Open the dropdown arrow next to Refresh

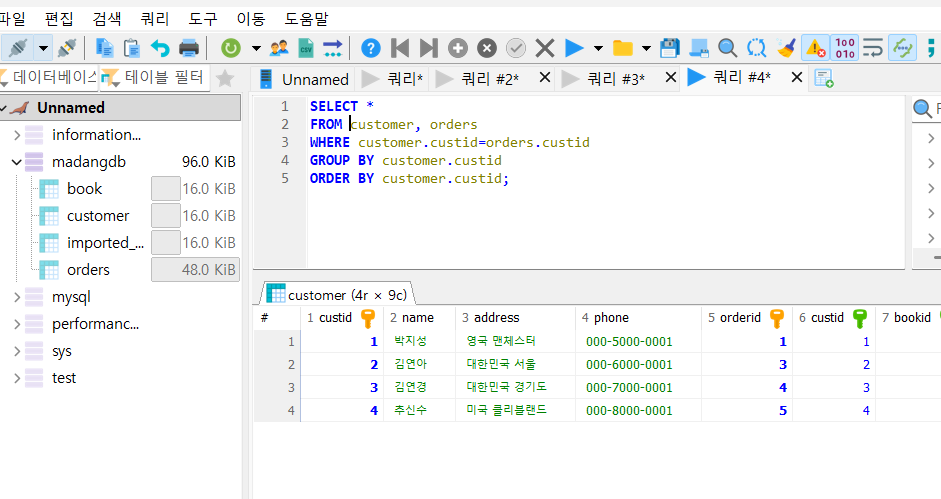point(256,48)
